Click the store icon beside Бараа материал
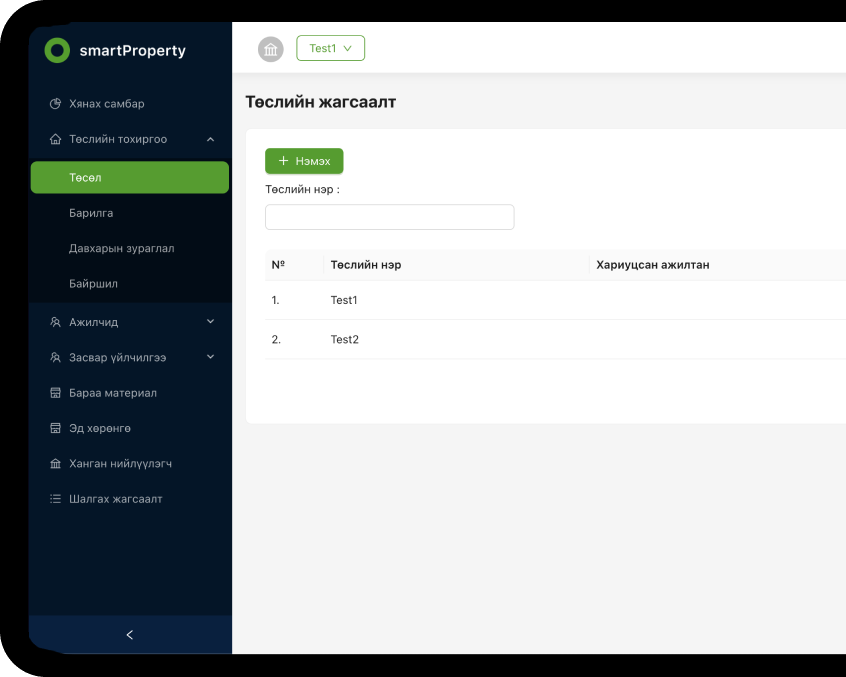Viewport: 846px width, 677px height. pos(56,393)
